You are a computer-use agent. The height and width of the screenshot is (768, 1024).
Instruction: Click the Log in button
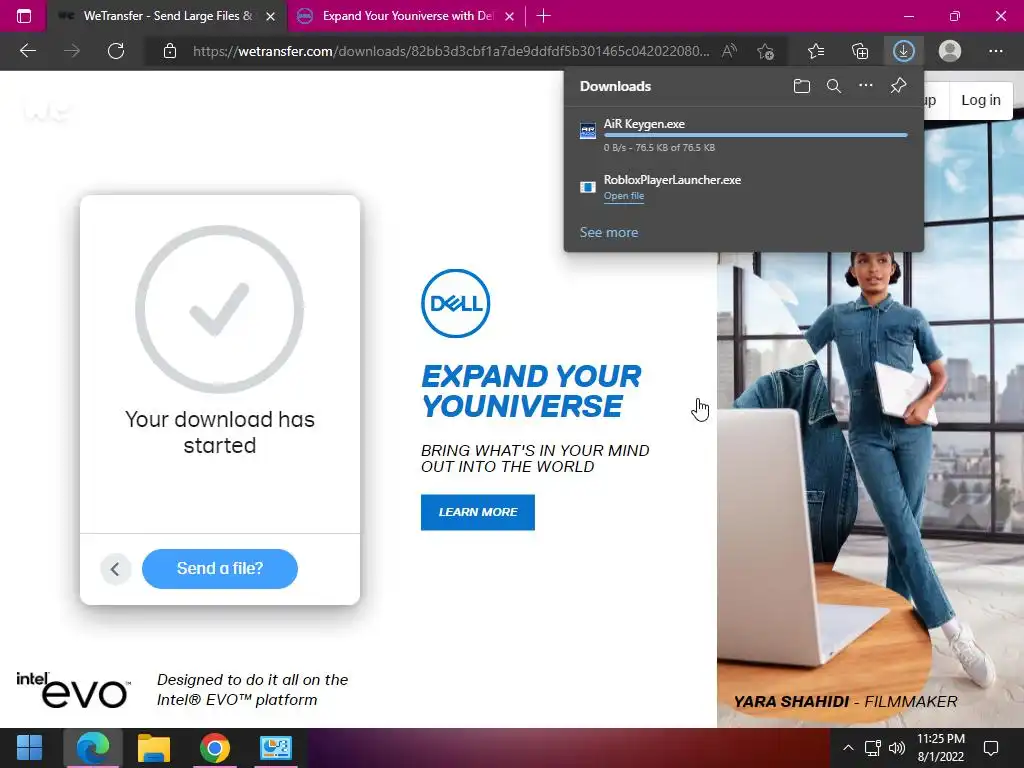pos(980,100)
